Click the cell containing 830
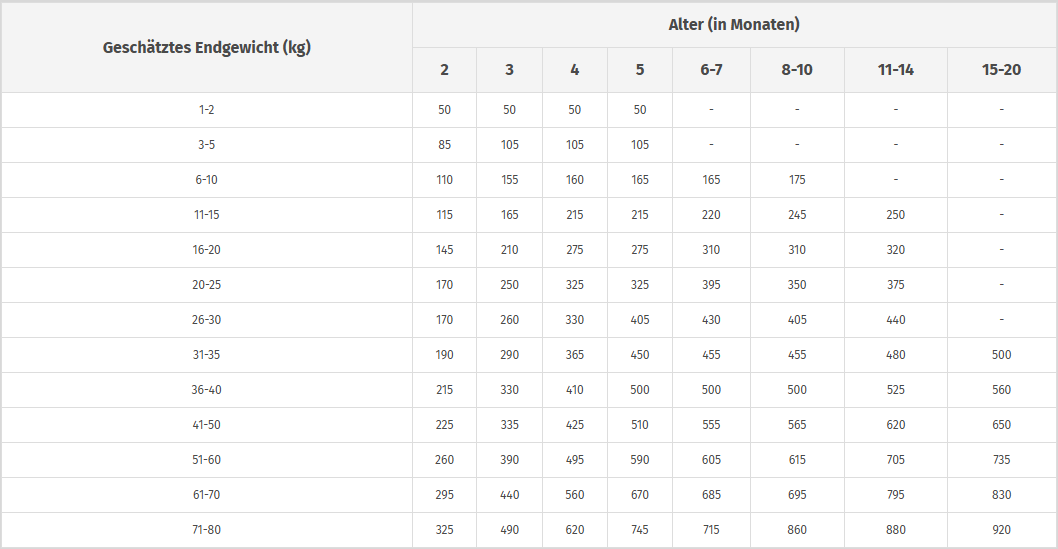Viewport: 1058px width, 549px height. coord(1001,495)
